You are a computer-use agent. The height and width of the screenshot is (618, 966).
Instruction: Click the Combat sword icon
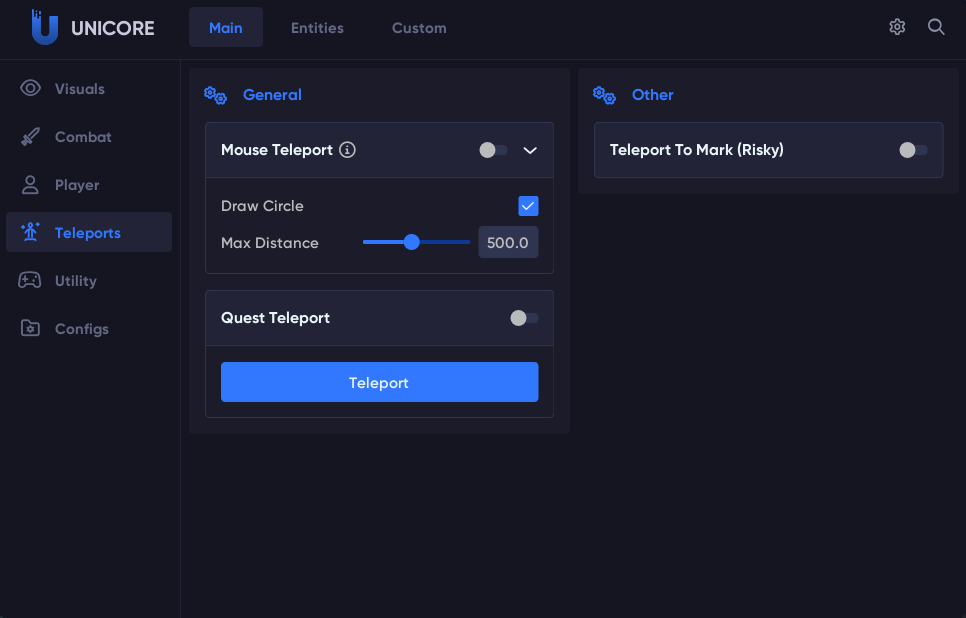point(30,137)
